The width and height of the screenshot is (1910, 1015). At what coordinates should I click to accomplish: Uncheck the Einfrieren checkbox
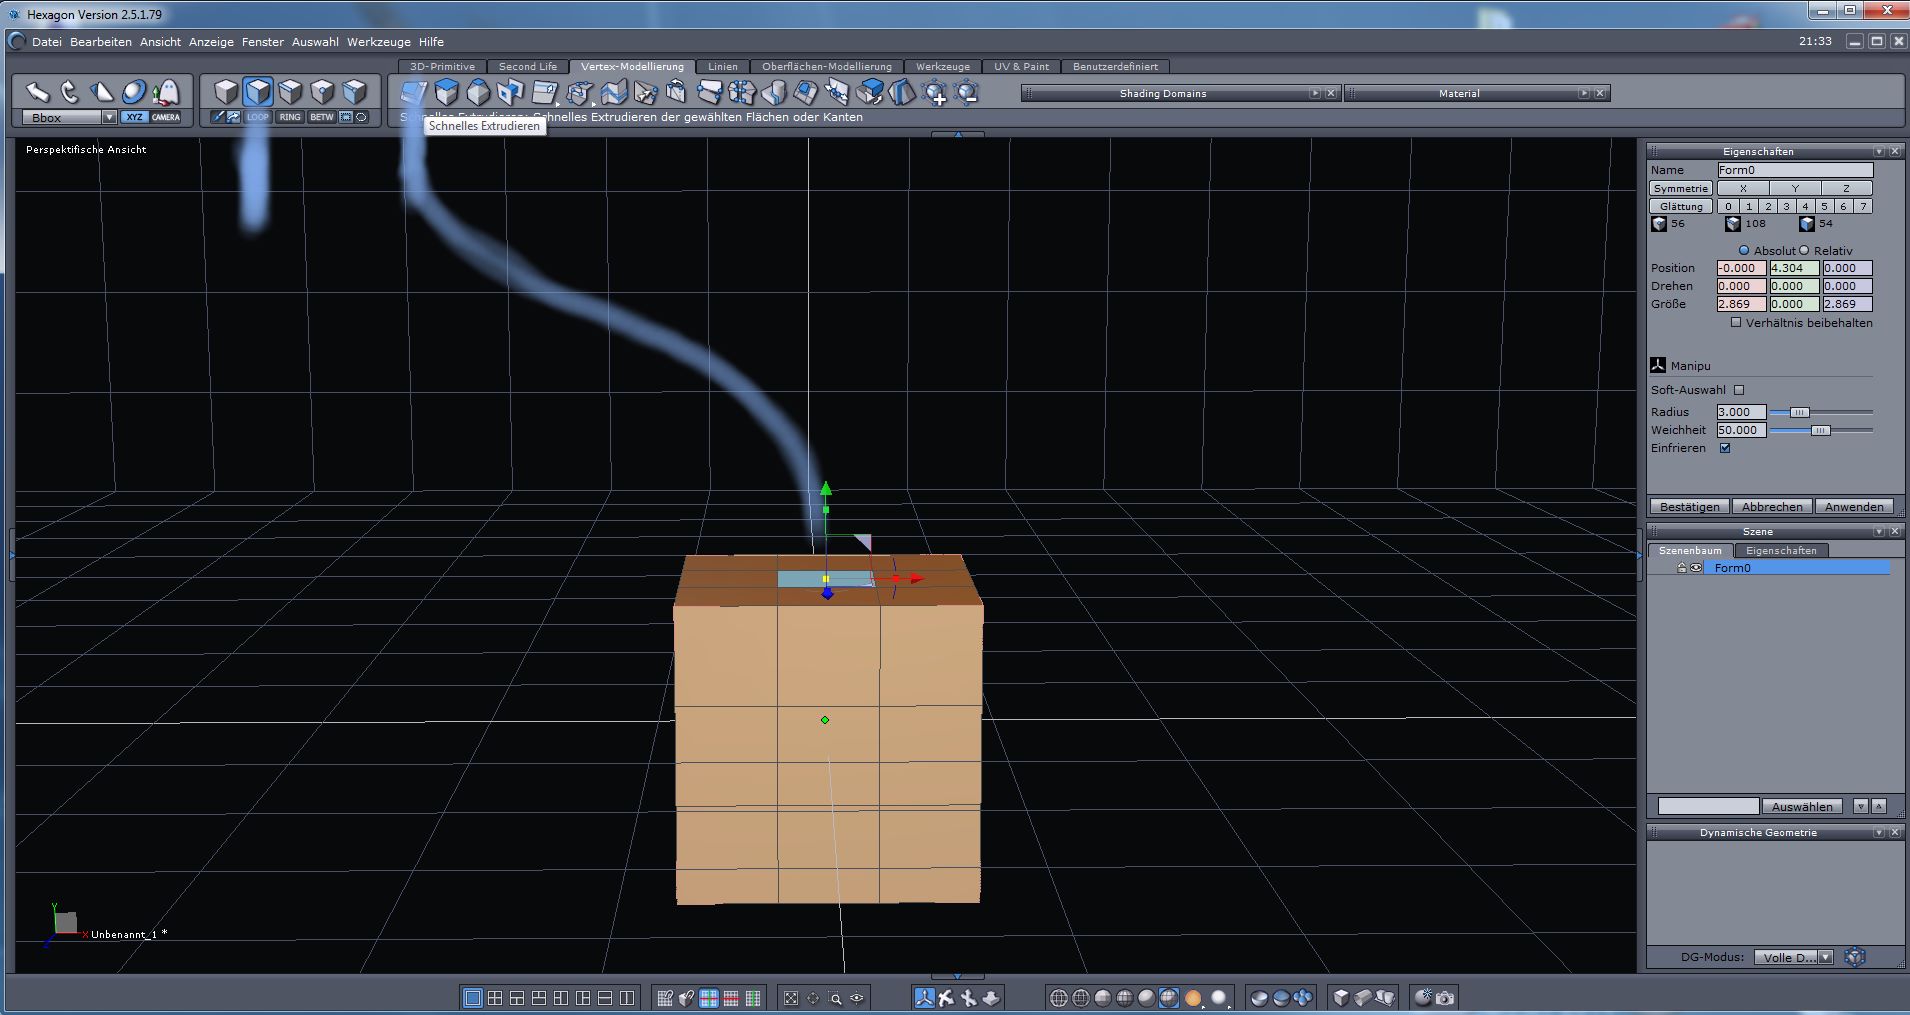1725,448
